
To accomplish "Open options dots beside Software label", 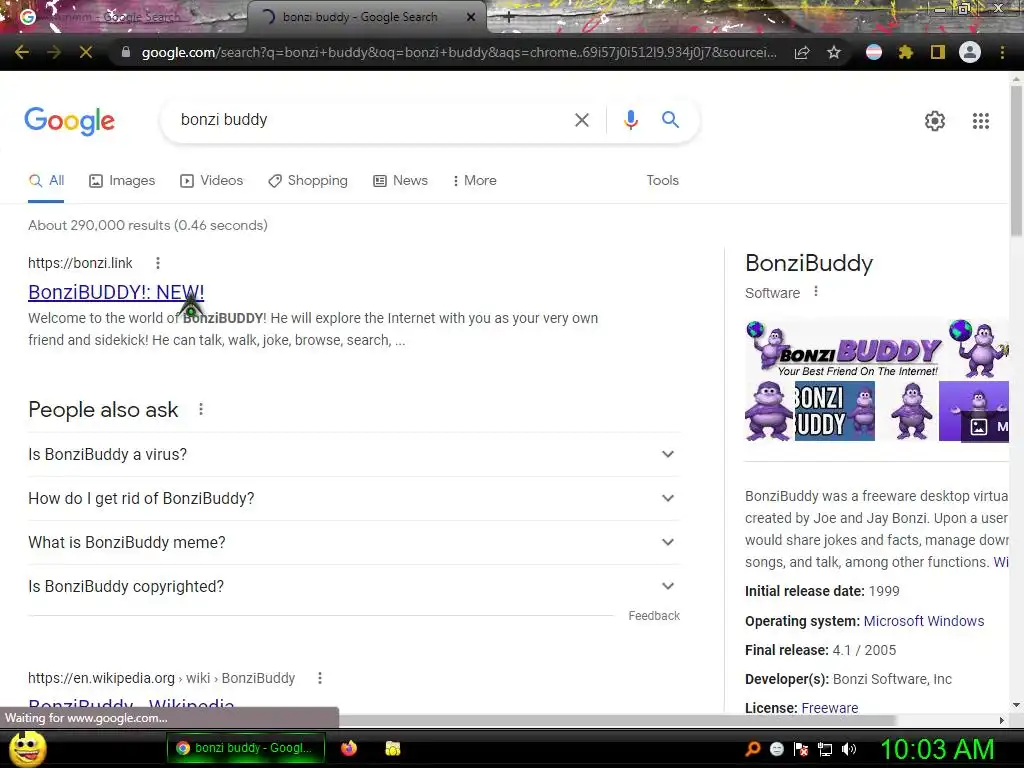I will [816, 292].
